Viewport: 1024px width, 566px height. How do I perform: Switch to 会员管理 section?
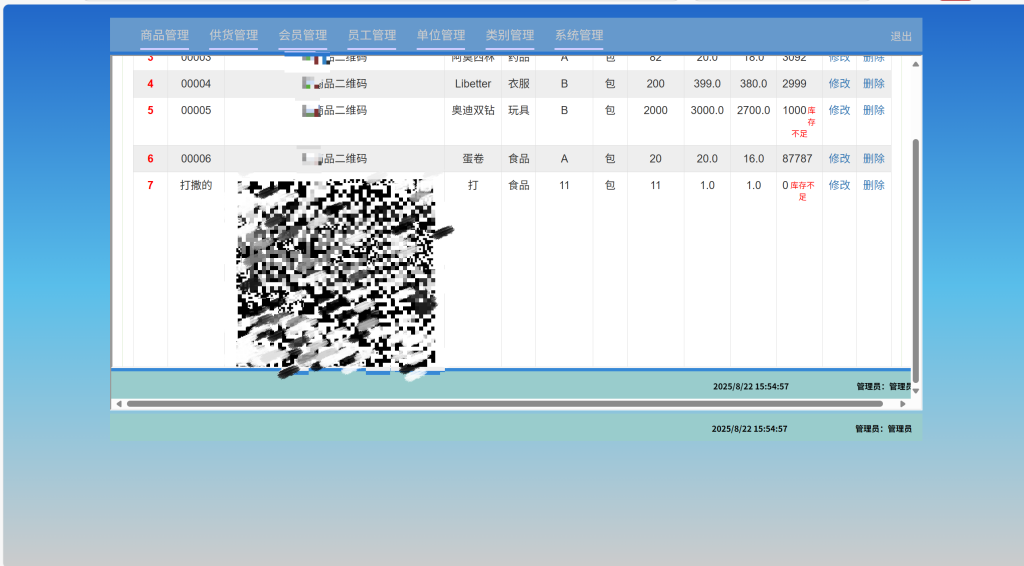(x=303, y=35)
